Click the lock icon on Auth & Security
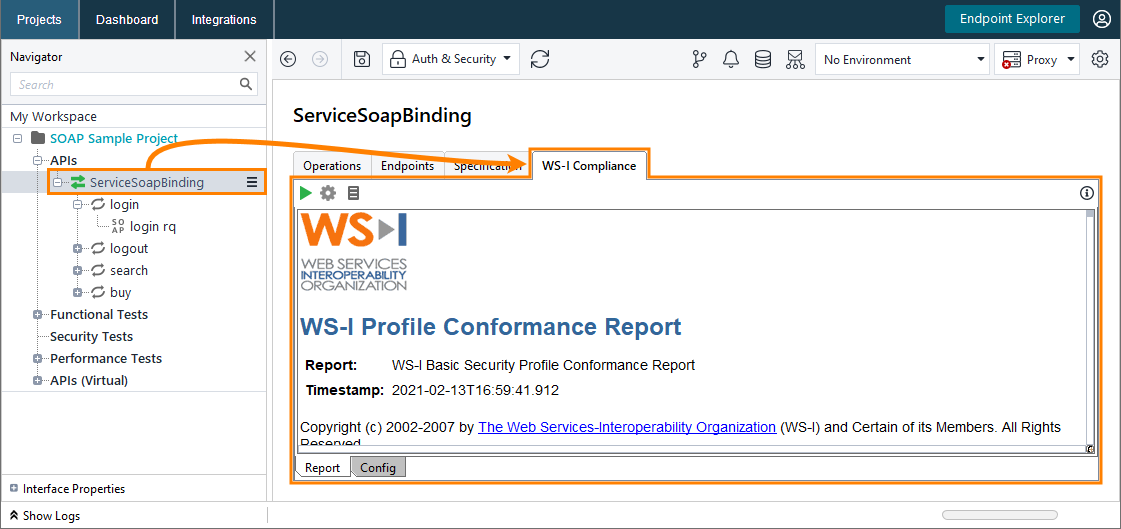This screenshot has height=529, width=1121. pos(397,59)
